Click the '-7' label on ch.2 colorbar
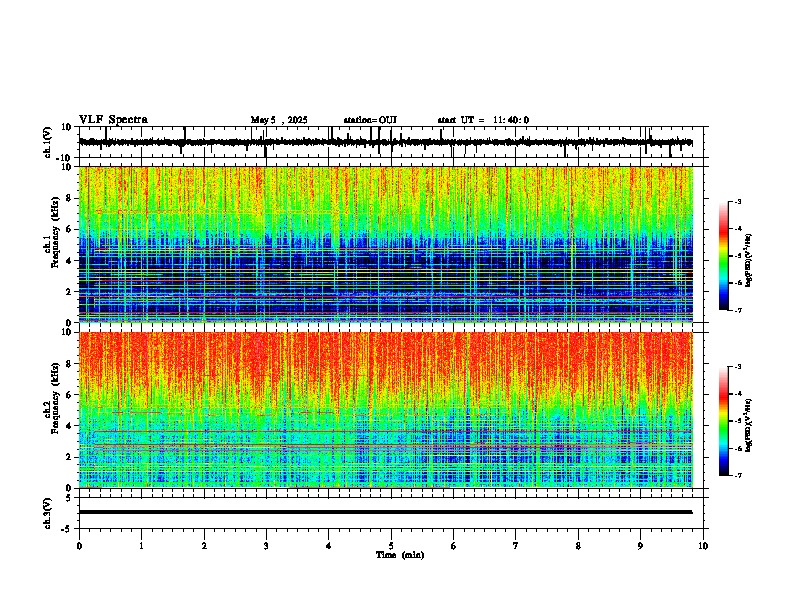Viewport: 792px width, 612px height. click(x=738, y=475)
